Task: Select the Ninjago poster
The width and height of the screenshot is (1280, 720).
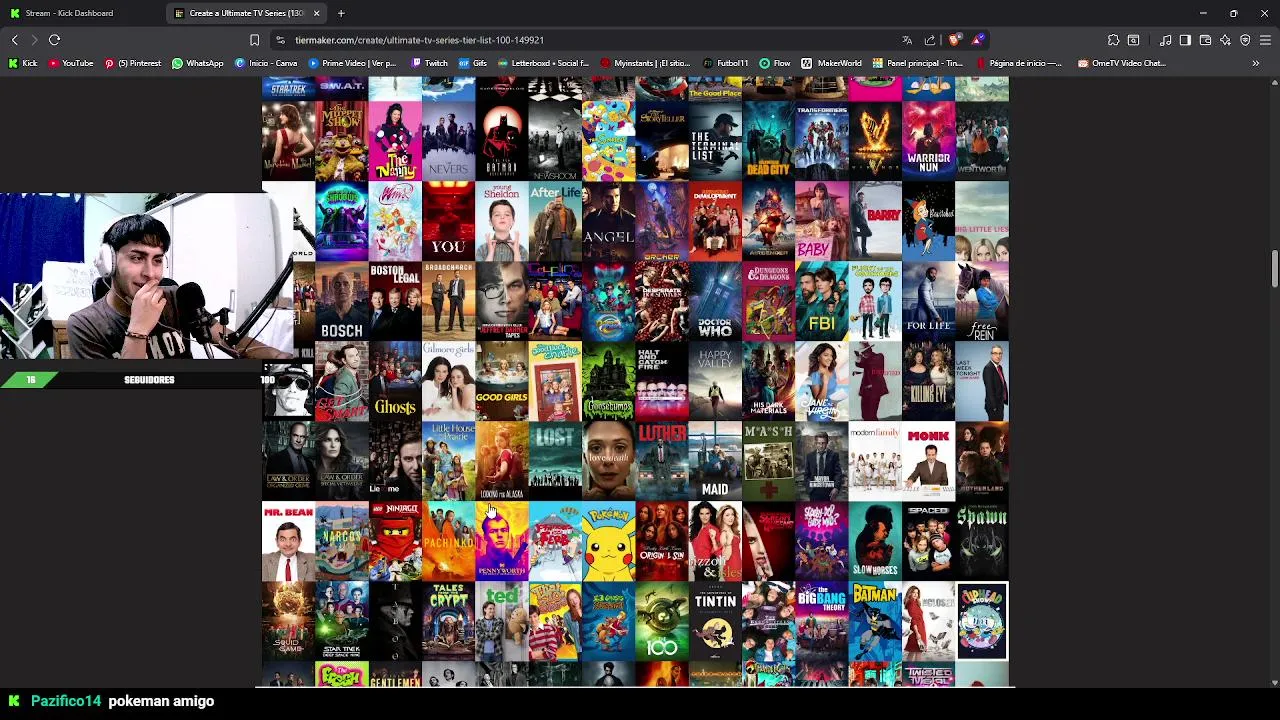Action: (395, 541)
